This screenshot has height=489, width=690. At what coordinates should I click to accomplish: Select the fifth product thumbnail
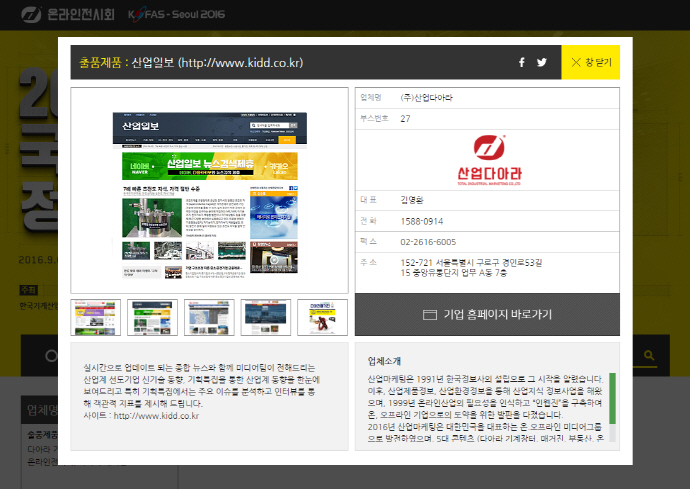click(x=322, y=316)
